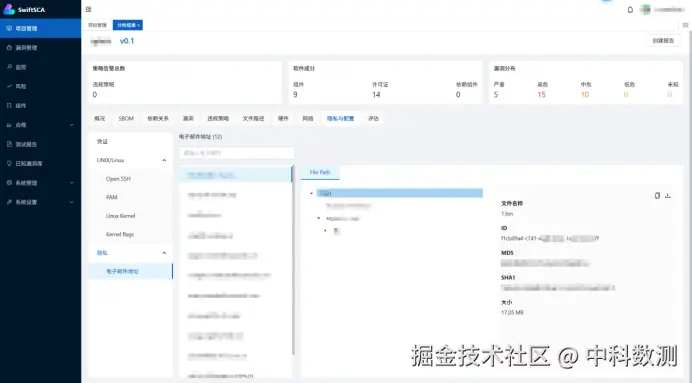This screenshot has width=692, height=383.
Task: Open the 文件路径 tab
Action: pos(253,118)
